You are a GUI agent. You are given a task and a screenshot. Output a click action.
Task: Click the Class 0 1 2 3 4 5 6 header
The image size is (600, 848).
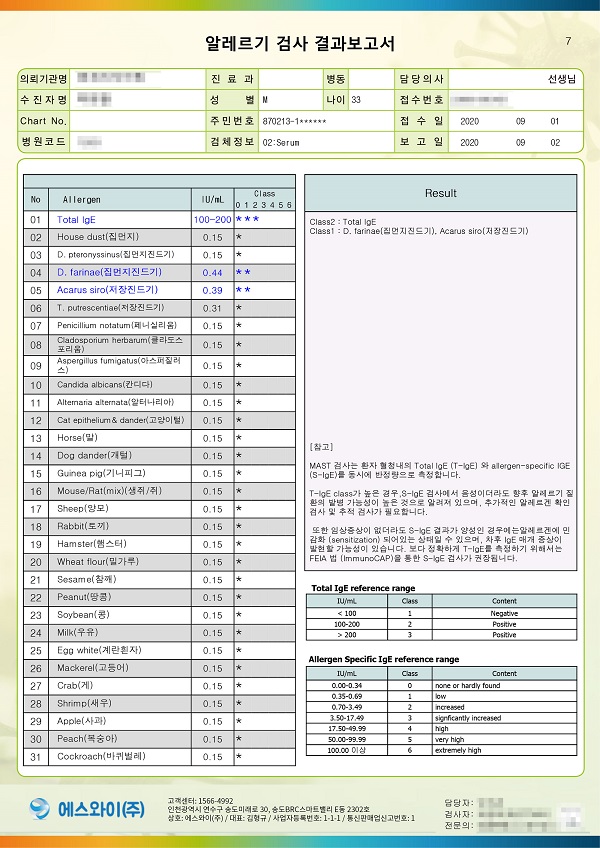[x=265, y=200]
